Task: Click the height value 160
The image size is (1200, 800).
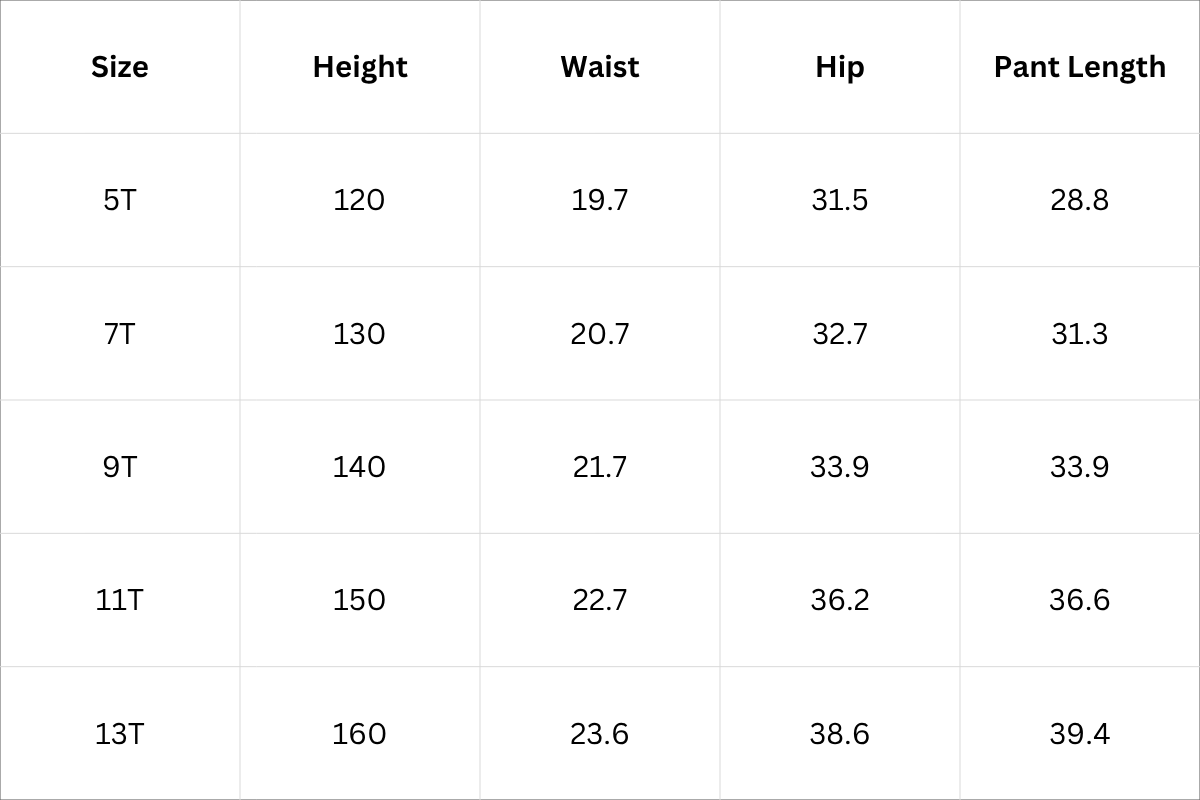Action: point(359,734)
